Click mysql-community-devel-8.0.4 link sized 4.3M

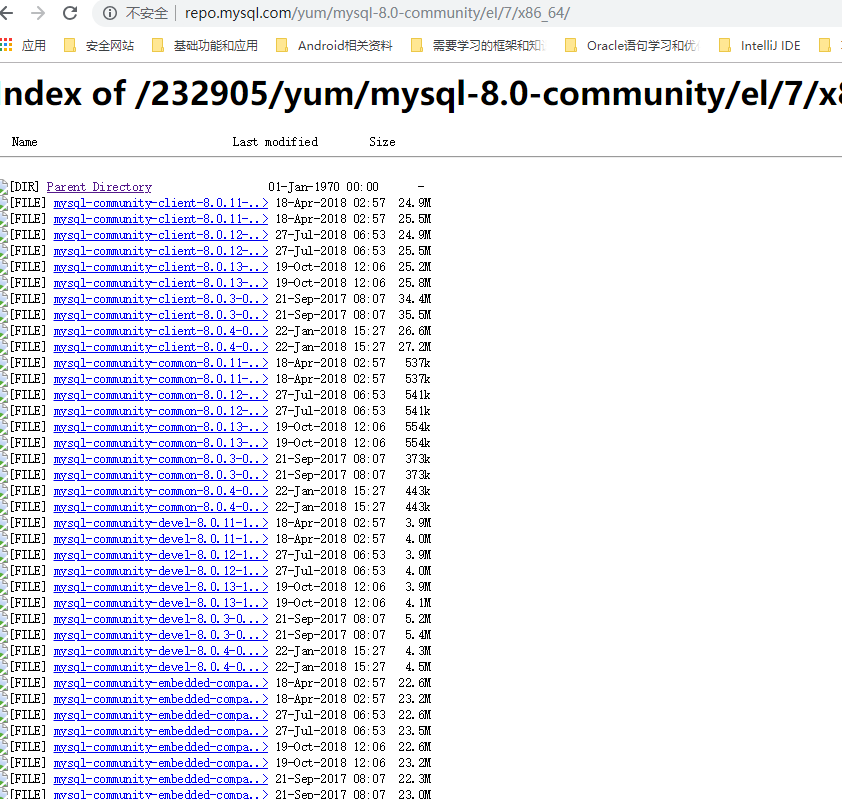click(161, 651)
